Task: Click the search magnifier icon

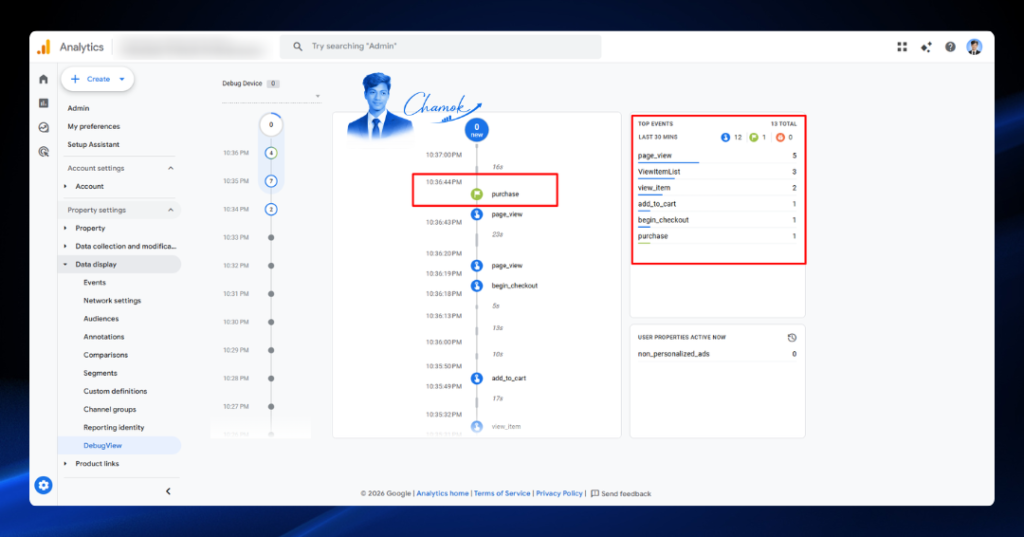Action: pyautogui.click(x=298, y=46)
